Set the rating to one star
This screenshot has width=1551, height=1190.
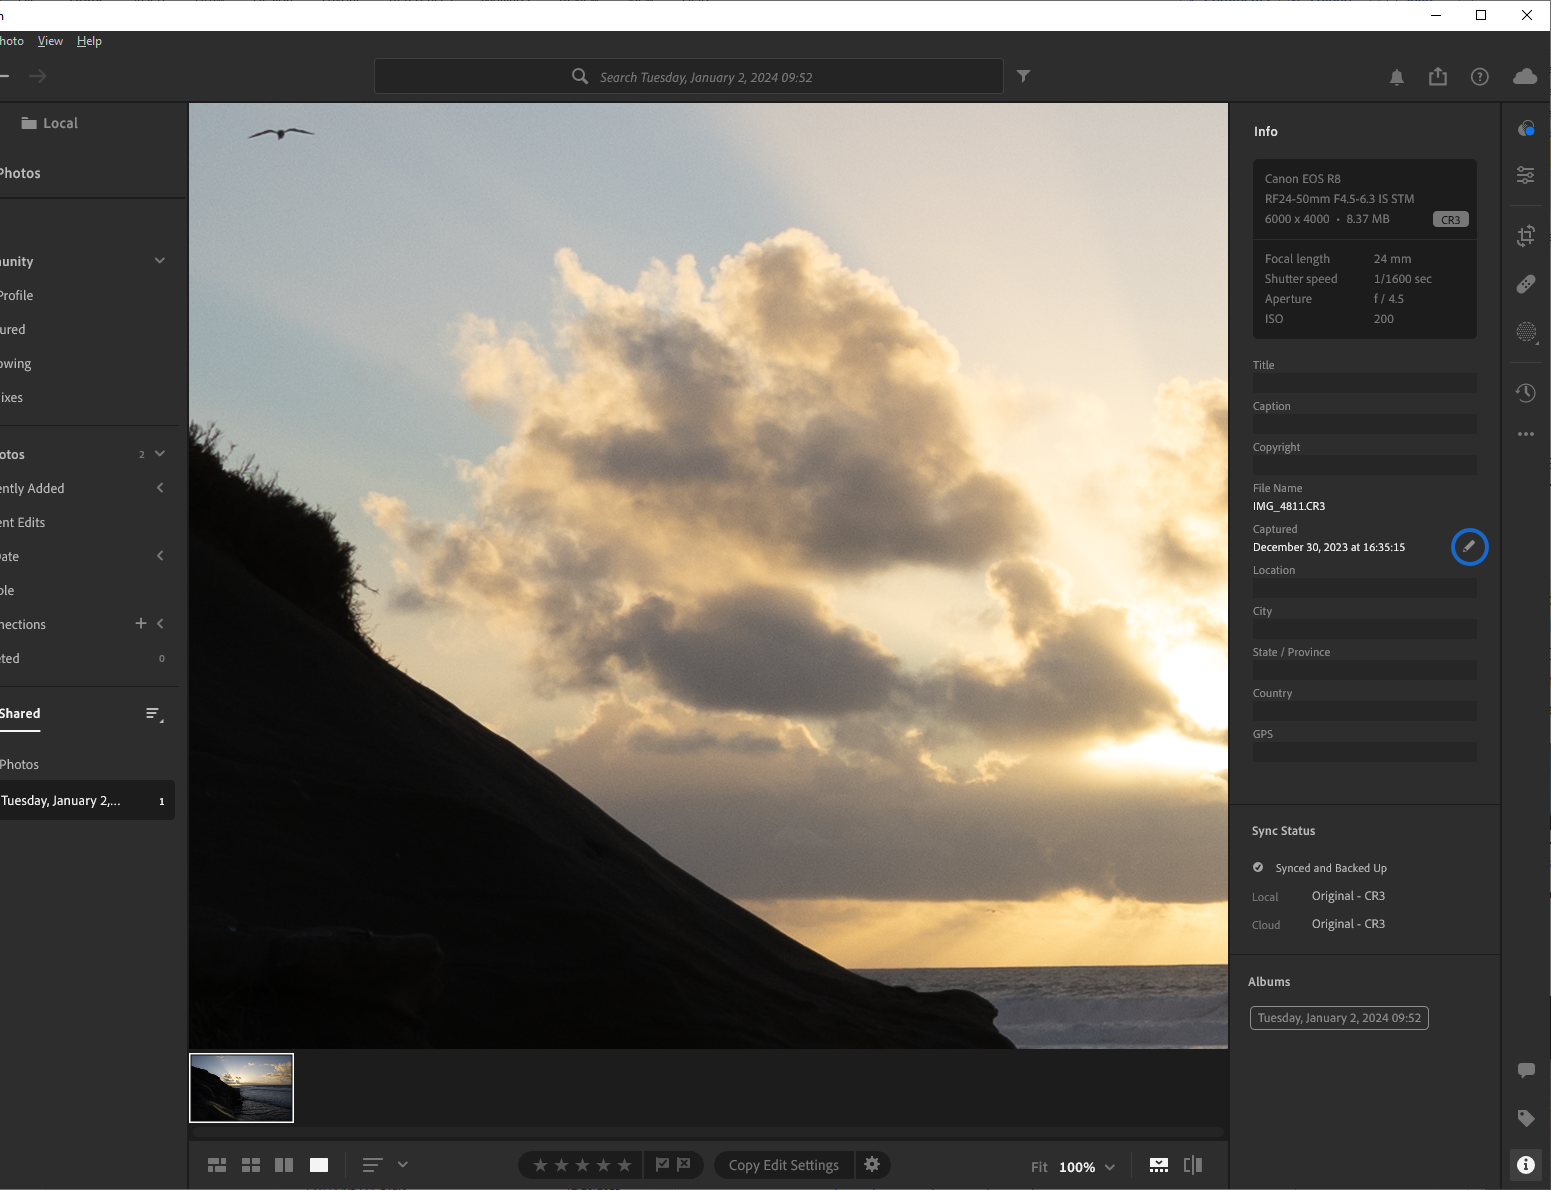(541, 1165)
